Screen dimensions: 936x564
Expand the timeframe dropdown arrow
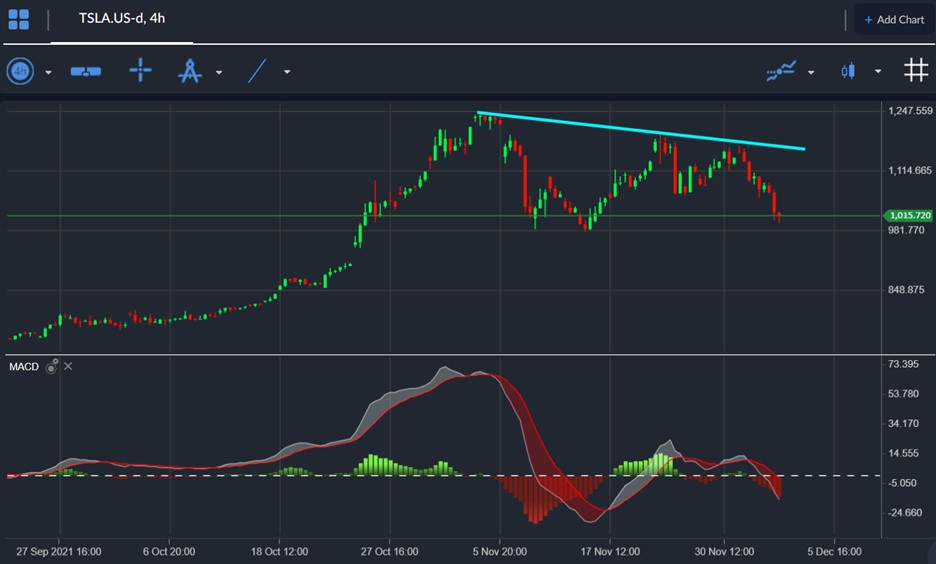click(48, 72)
